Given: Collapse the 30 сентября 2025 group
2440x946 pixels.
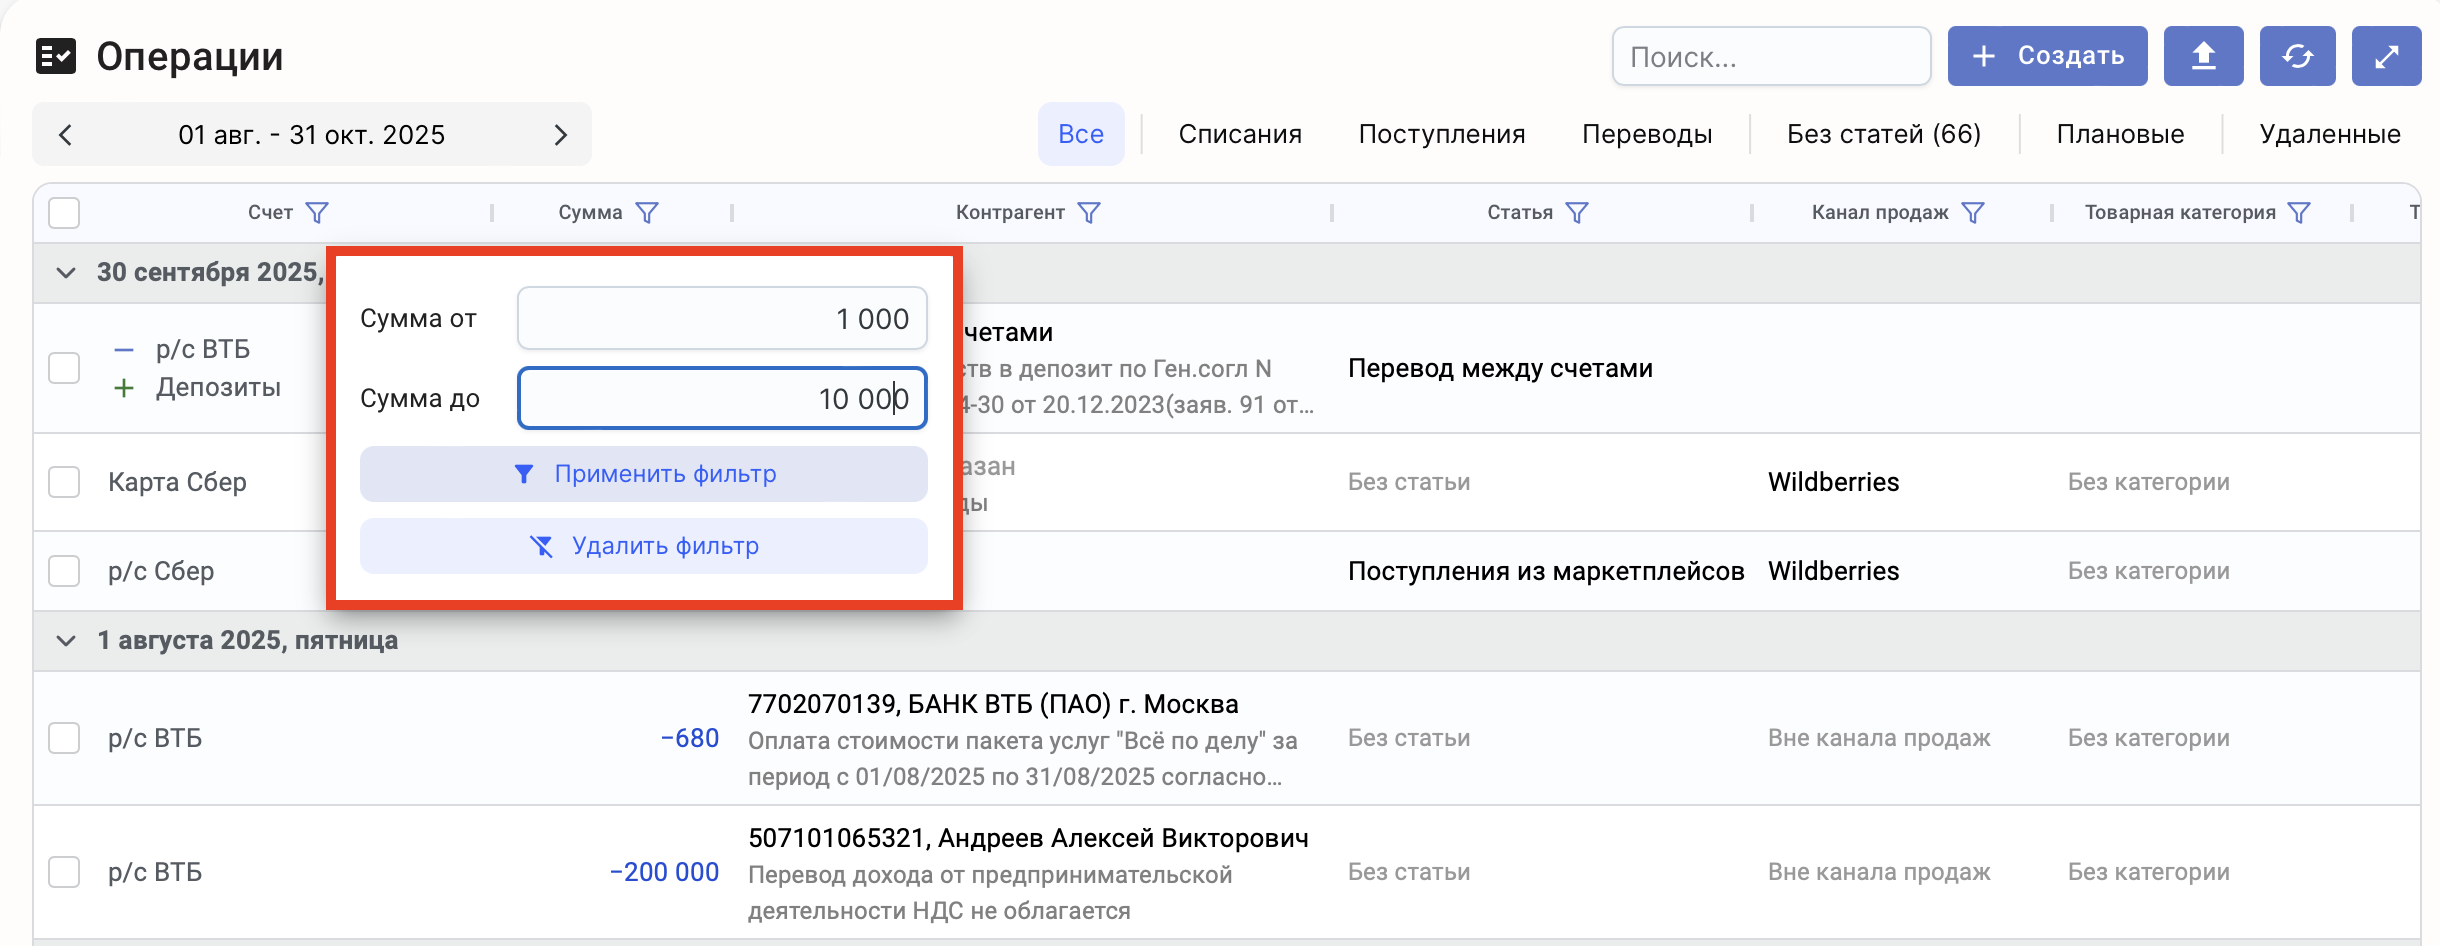Looking at the screenshot, I should 66,273.
